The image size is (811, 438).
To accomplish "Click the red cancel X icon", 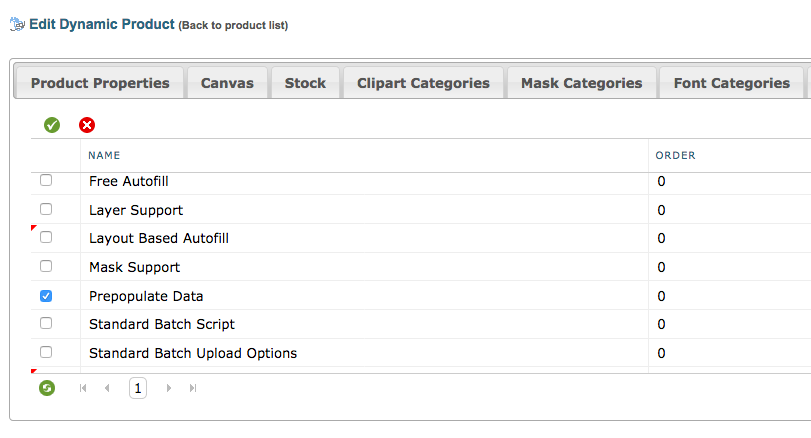I will click(x=87, y=125).
